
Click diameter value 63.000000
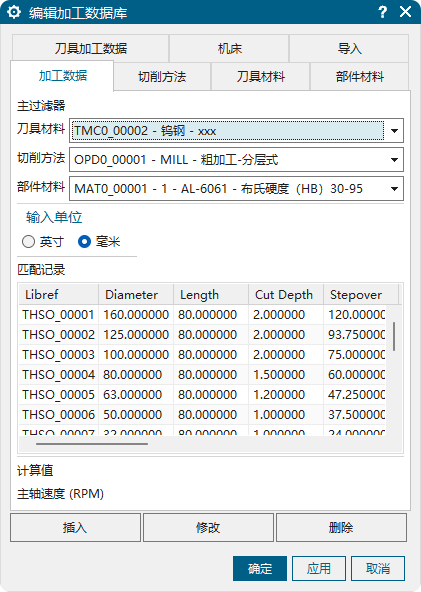coord(133,395)
